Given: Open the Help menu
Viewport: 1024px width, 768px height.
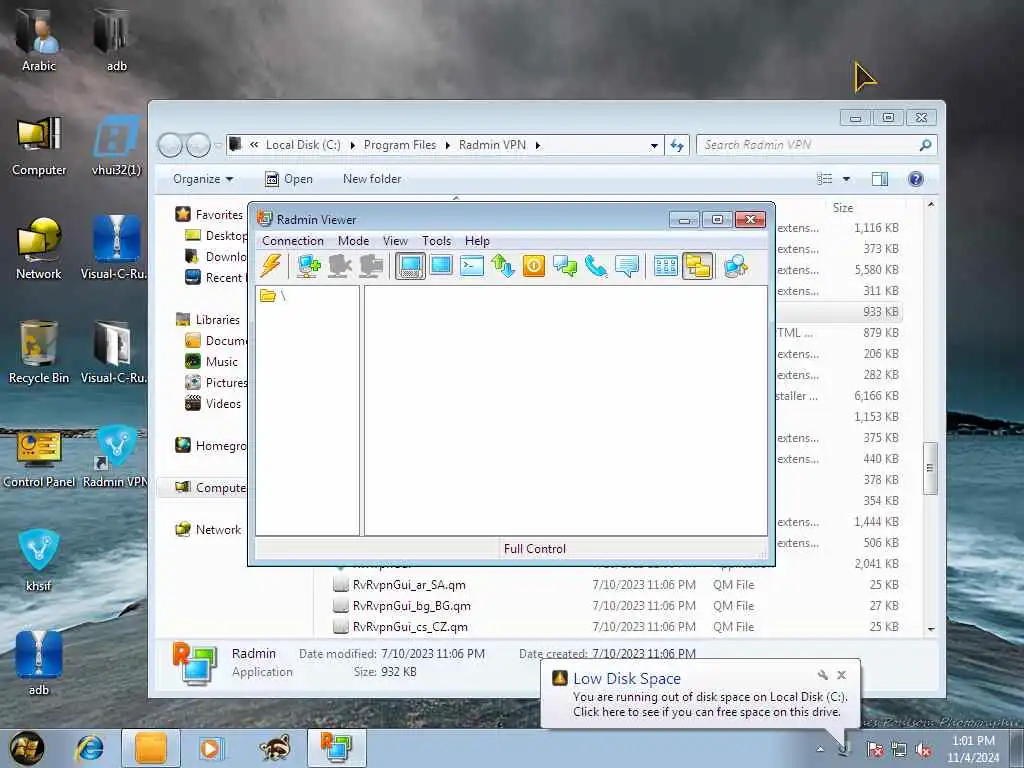Looking at the screenshot, I should point(477,241).
